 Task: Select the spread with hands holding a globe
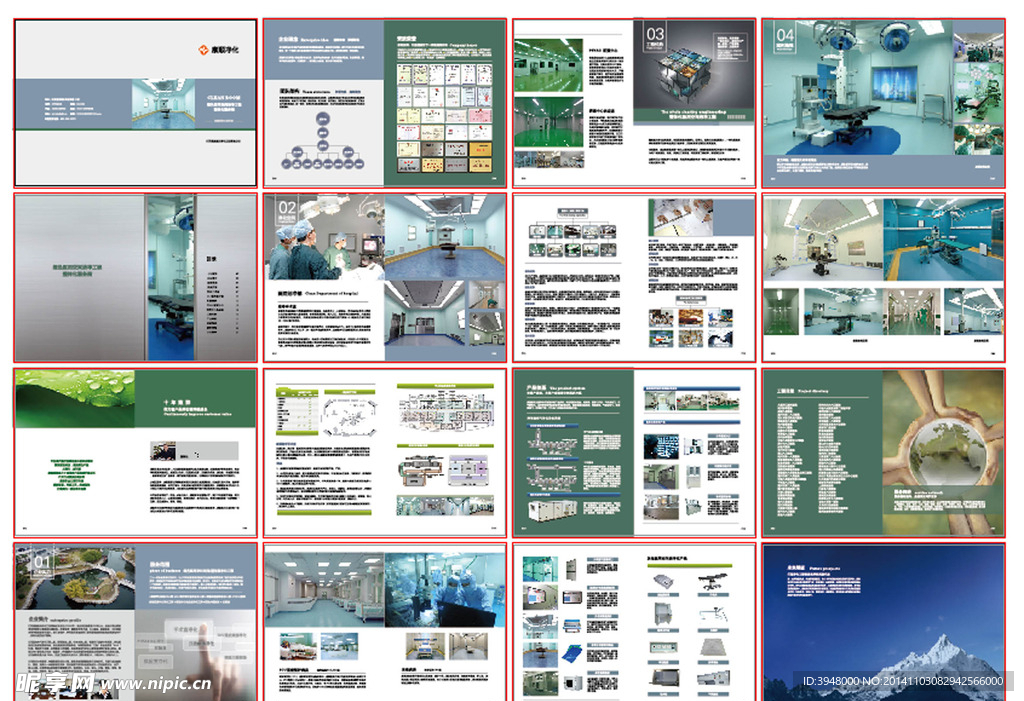[884, 453]
